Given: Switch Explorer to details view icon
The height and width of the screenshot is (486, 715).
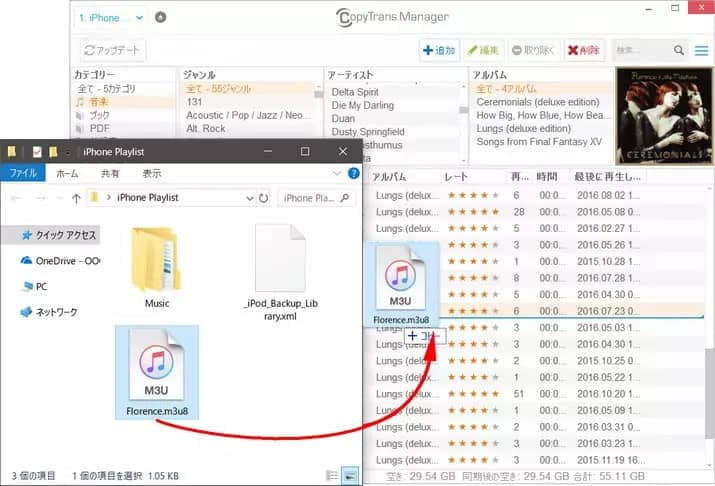Looking at the screenshot, I should click(332, 476).
